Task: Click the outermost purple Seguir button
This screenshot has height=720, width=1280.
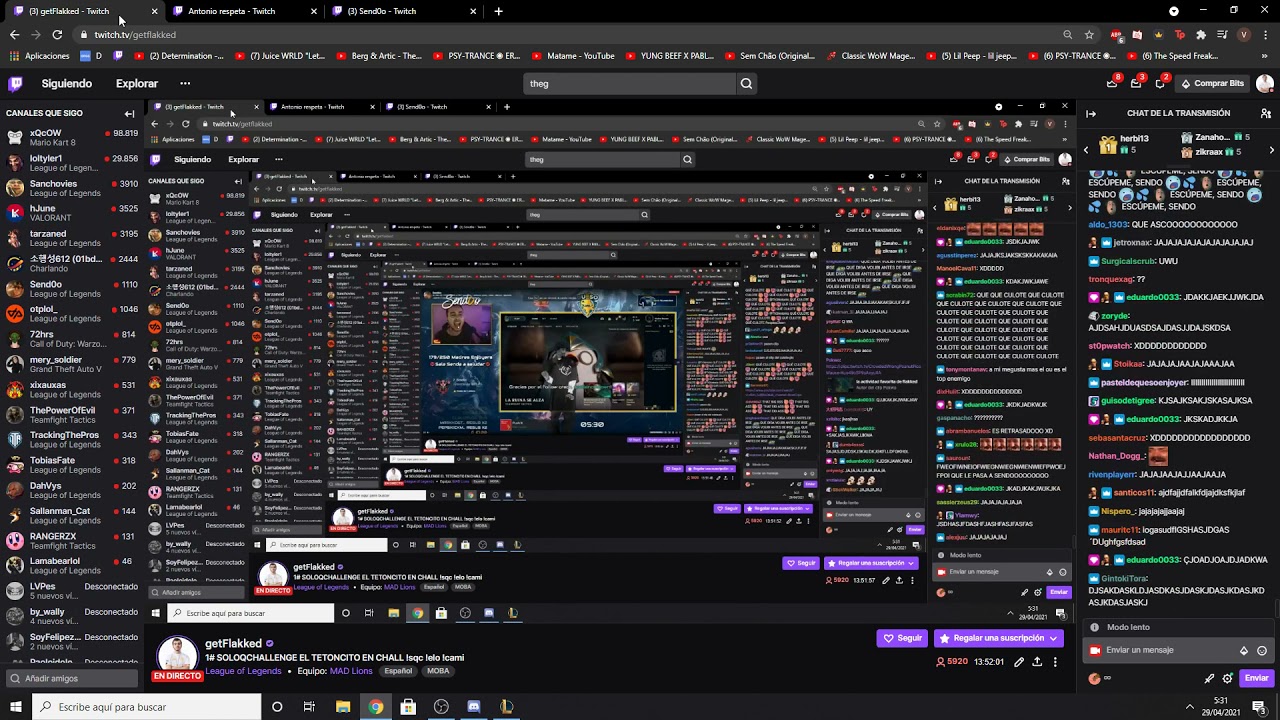Action: point(902,638)
